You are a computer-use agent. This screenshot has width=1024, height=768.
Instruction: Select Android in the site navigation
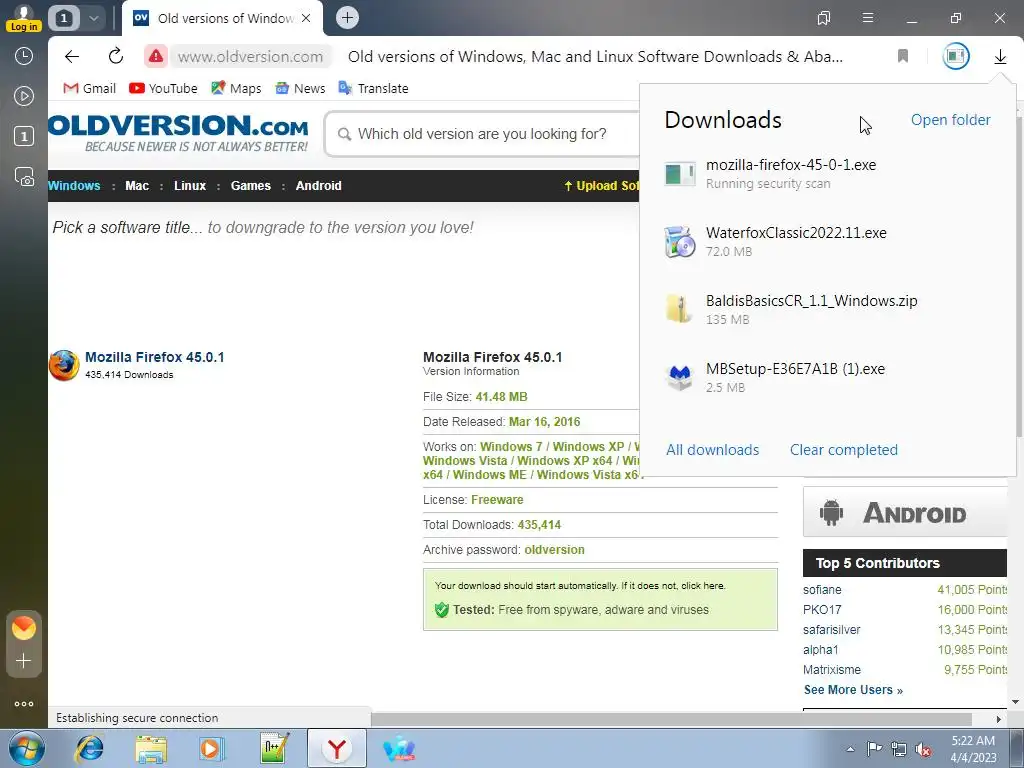point(319,185)
